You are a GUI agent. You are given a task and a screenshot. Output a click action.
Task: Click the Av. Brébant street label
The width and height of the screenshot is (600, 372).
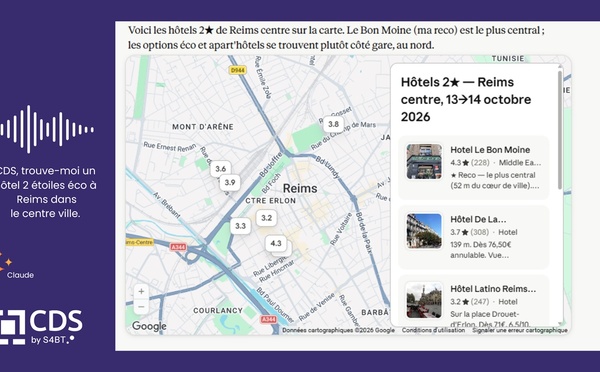[x=167, y=205]
